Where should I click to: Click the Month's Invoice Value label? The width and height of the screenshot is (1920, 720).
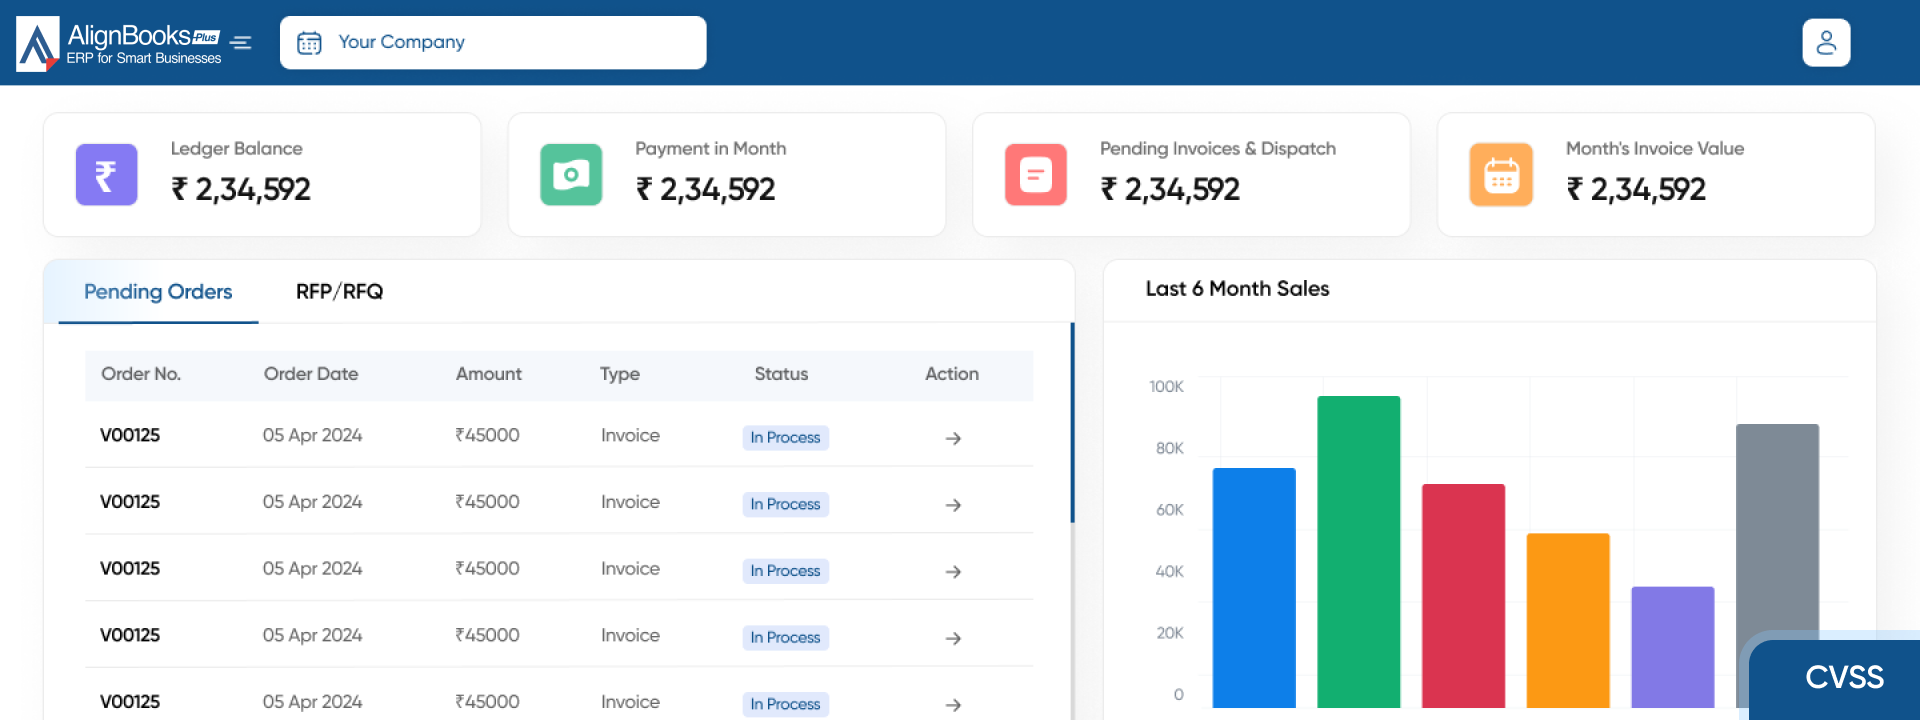click(1655, 149)
